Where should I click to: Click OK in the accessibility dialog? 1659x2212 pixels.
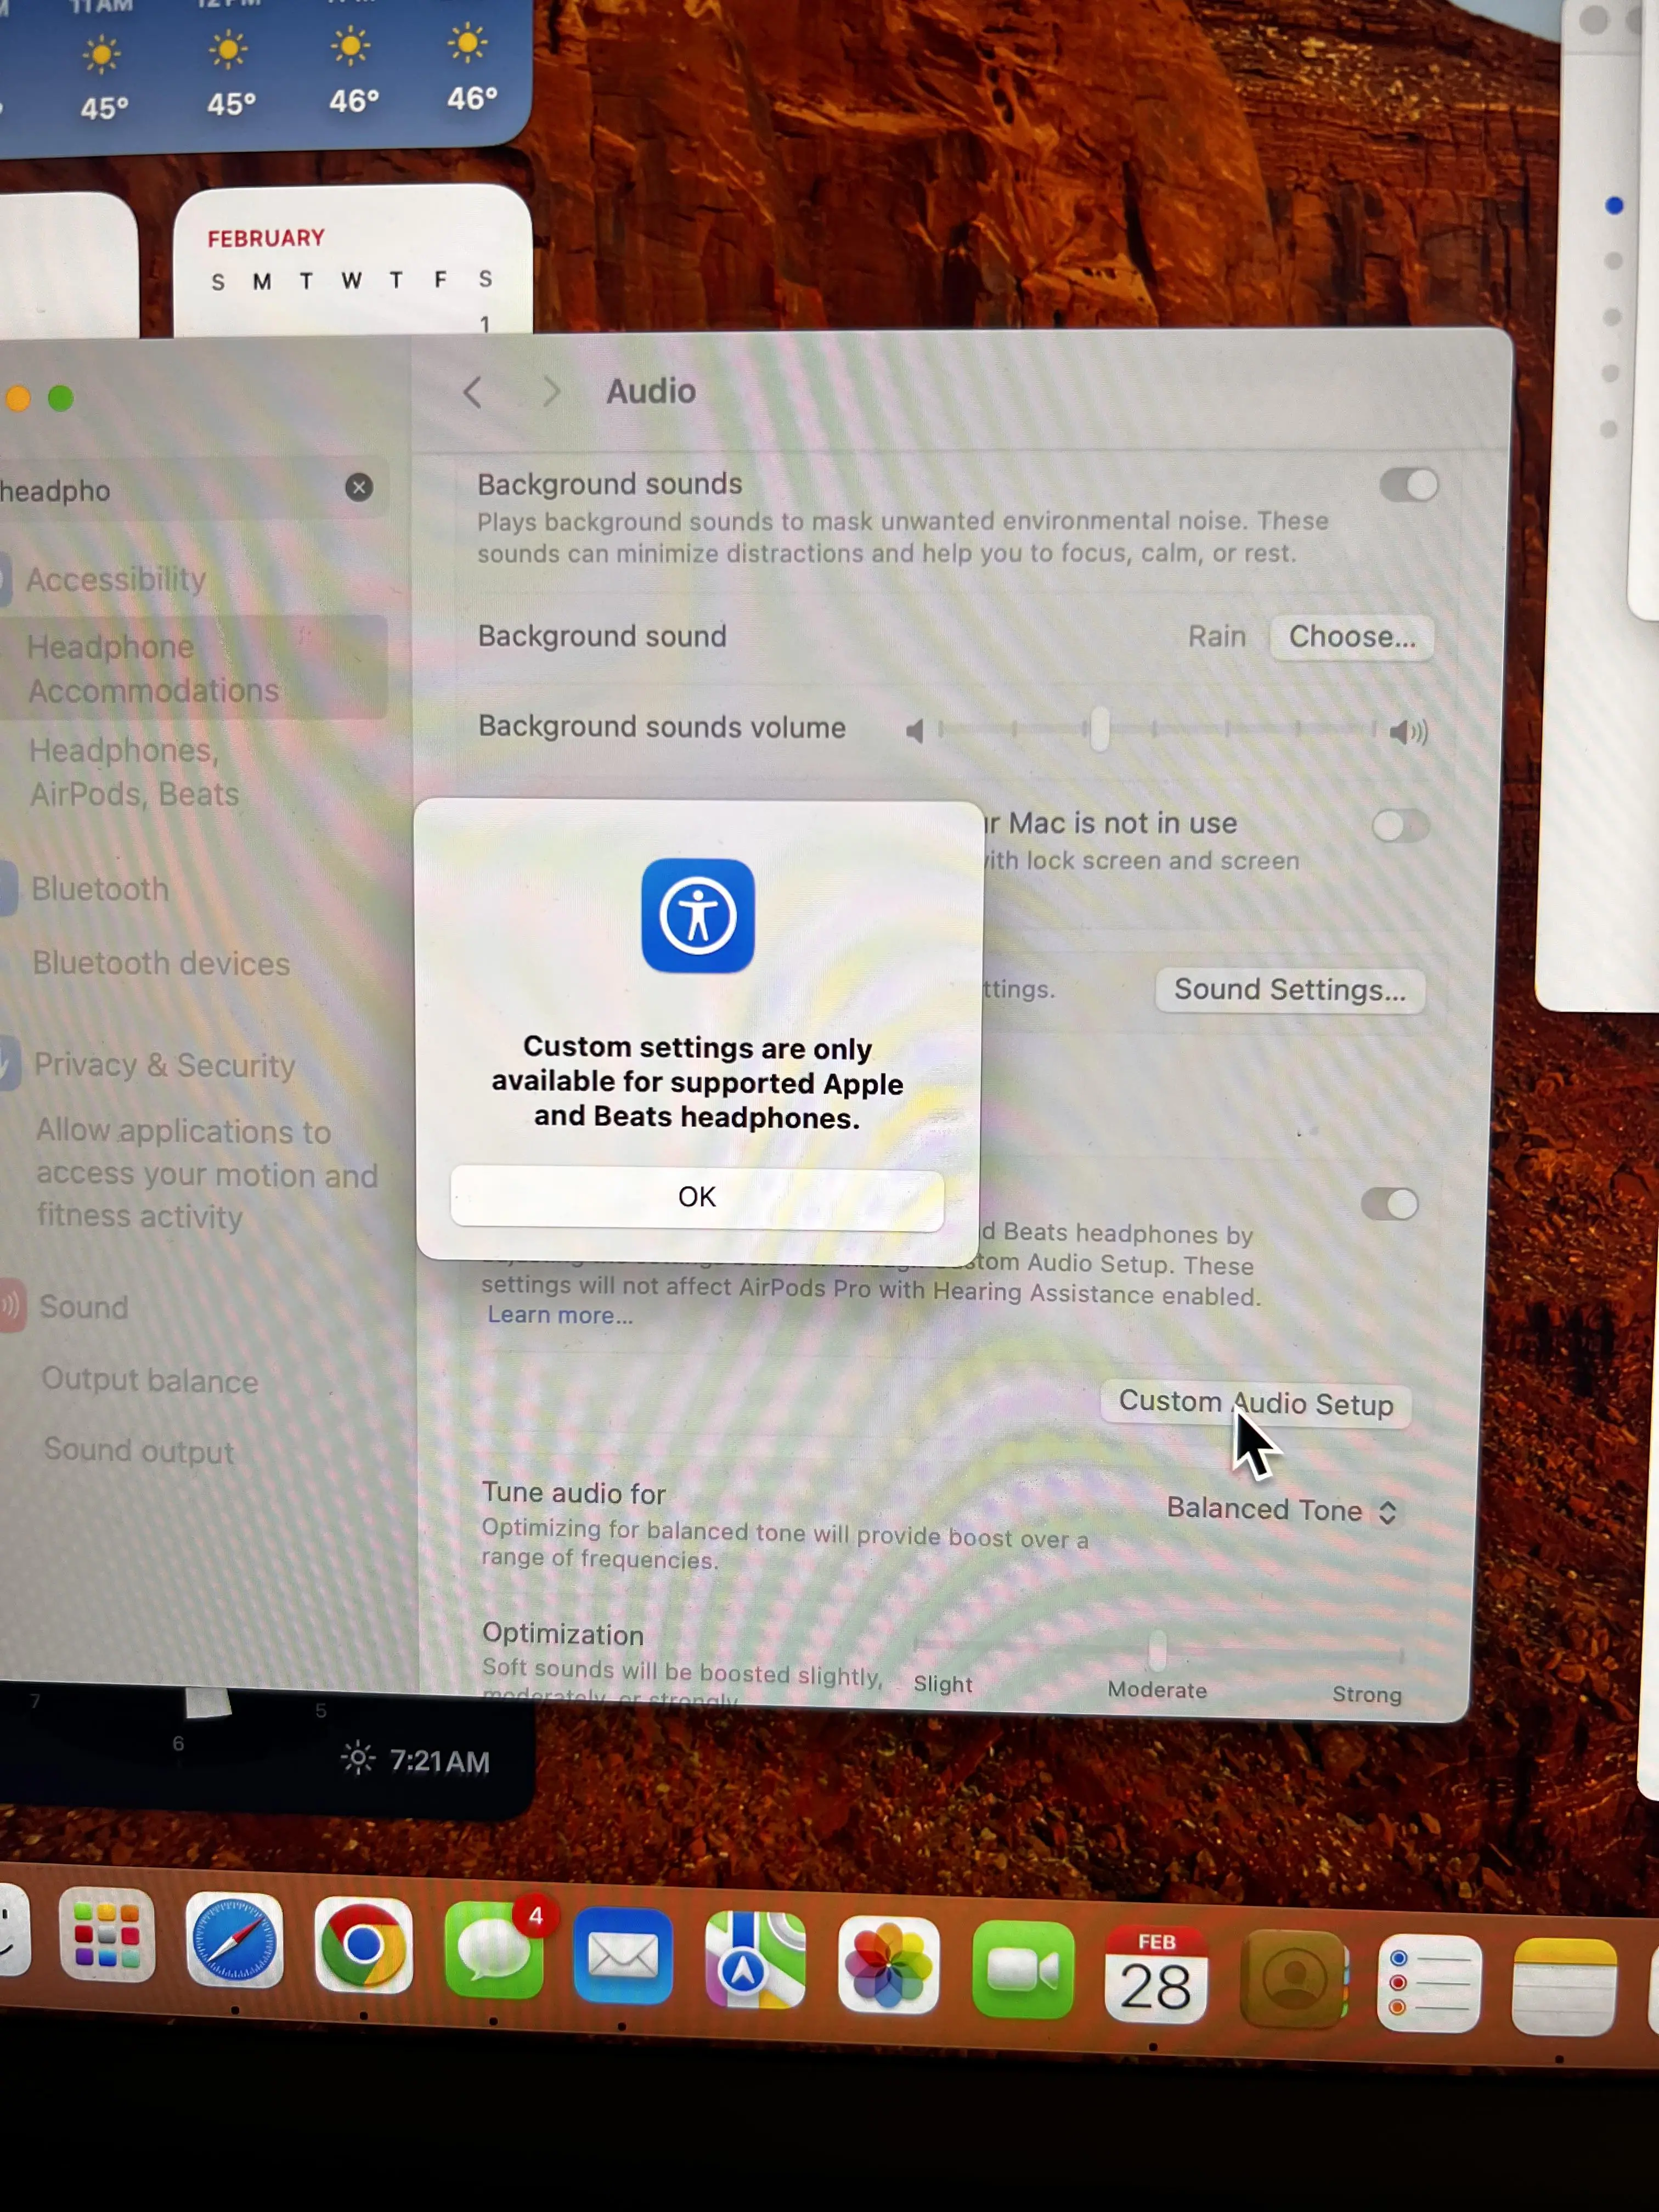[x=696, y=1197]
